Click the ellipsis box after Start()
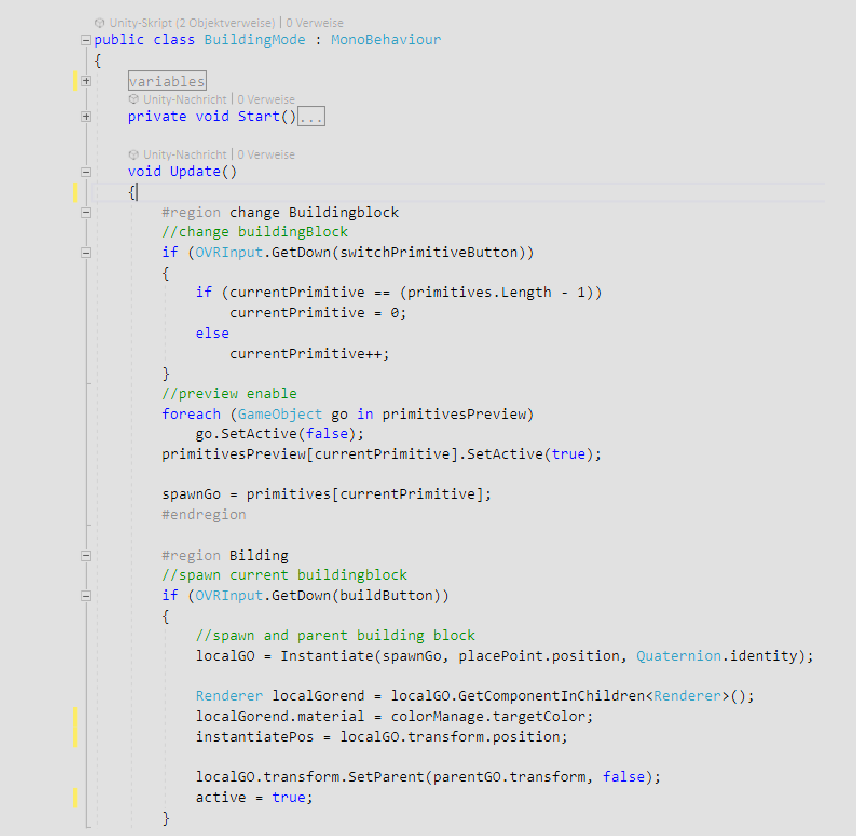Image resolution: width=856 pixels, height=836 pixels. 311,117
